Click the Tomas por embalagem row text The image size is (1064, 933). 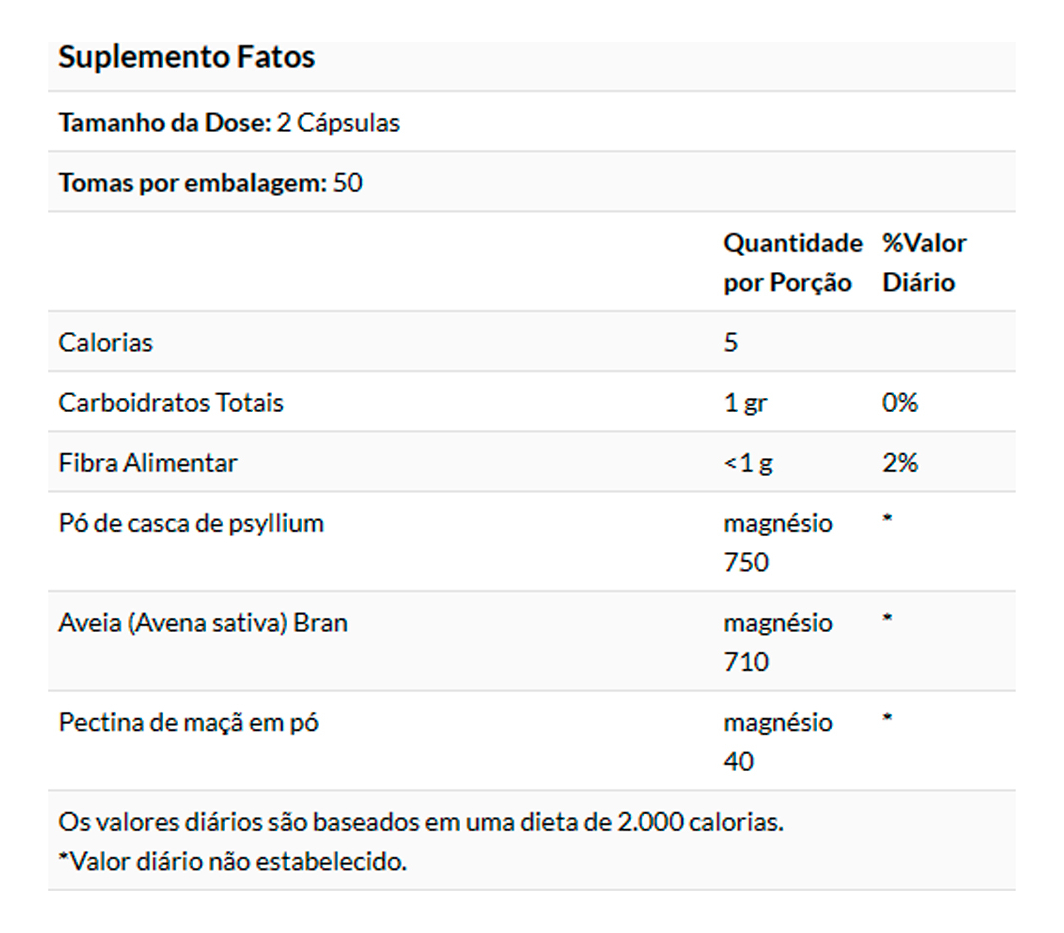tap(210, 183)
